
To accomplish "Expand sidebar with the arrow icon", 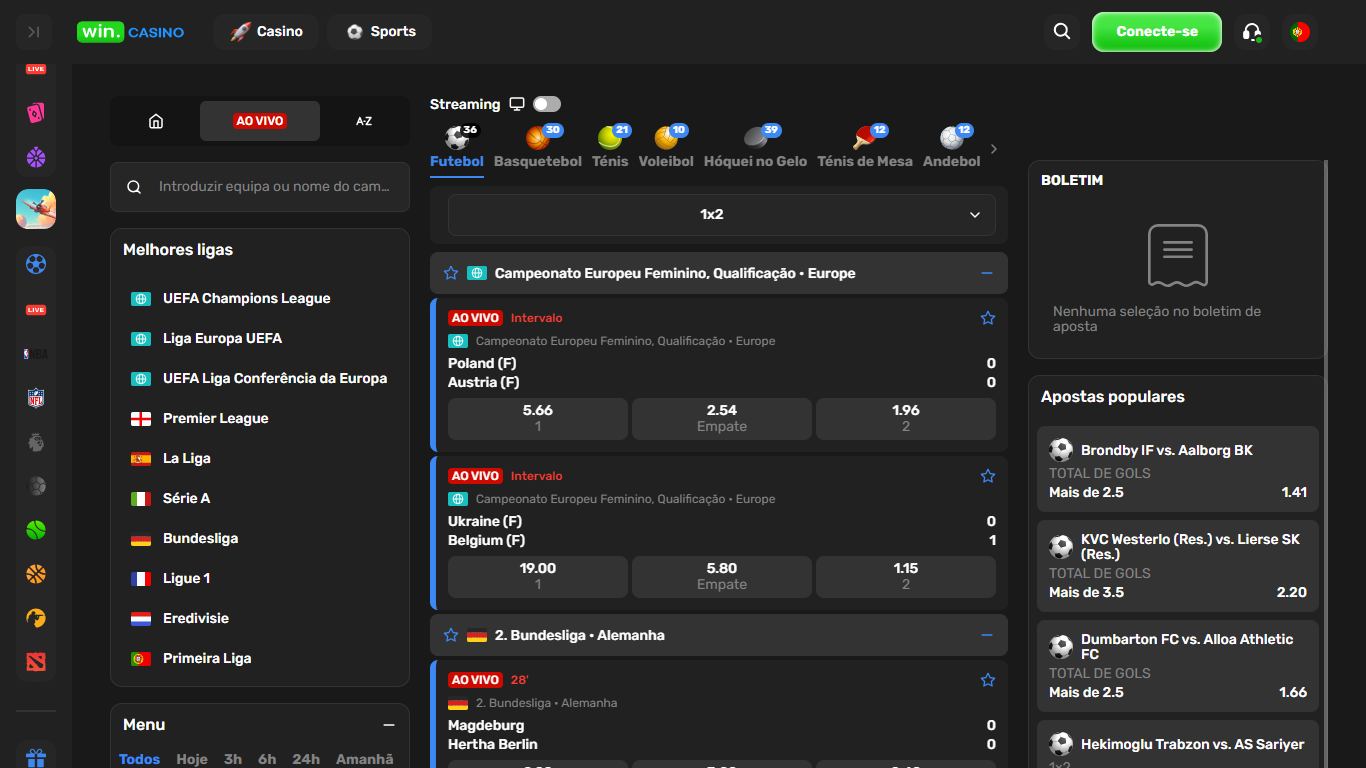I will (x=34, y=32).
